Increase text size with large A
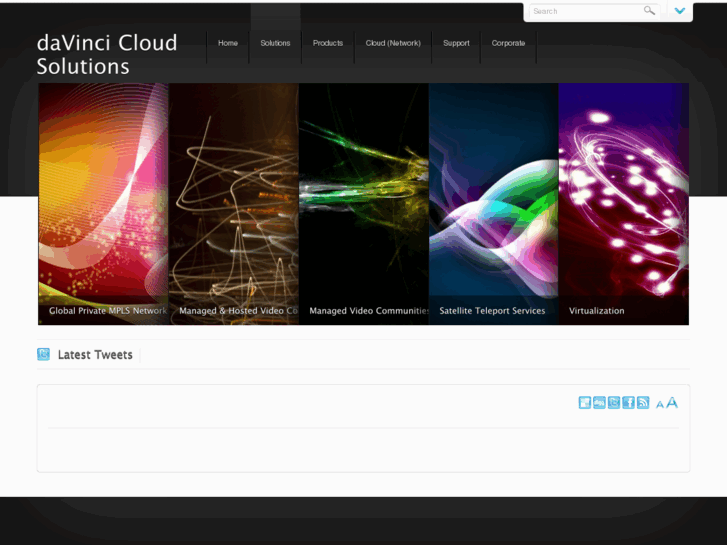Viewport: 727px width, 545px height. click(672, 403)
